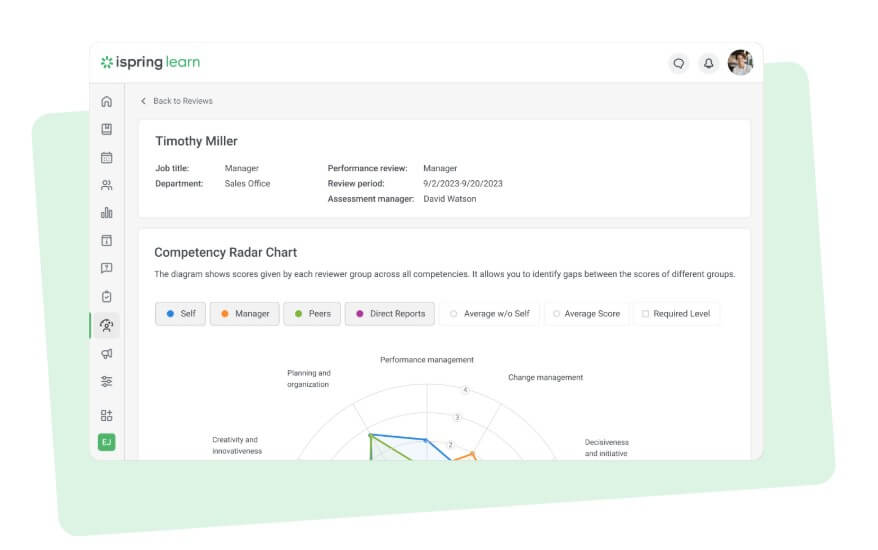Open the info page icon in sidebar

coord(106,240)
